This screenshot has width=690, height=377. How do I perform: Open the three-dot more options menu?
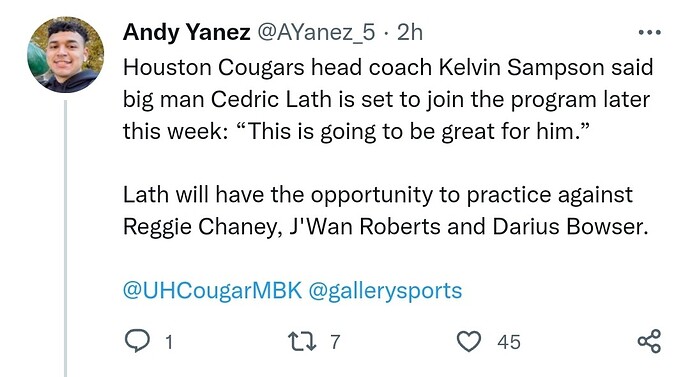[650, 32]
